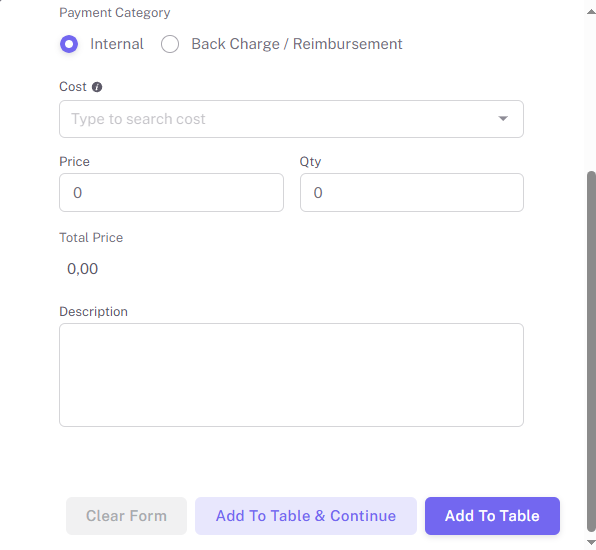Click the vertical scrollbar thumb

click(x=591, y=352)
